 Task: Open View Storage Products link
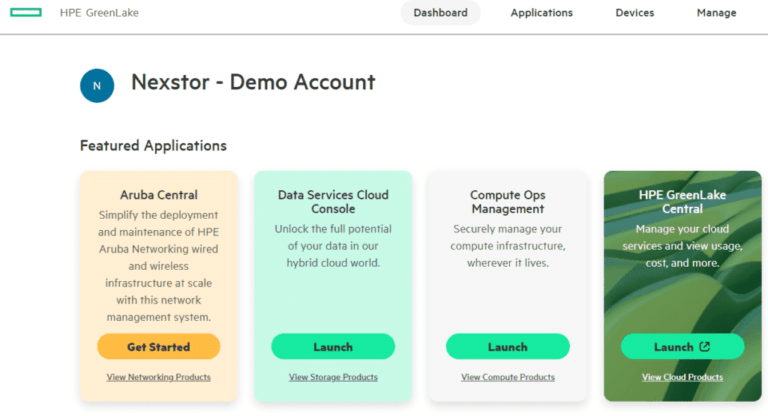[333, 377]
